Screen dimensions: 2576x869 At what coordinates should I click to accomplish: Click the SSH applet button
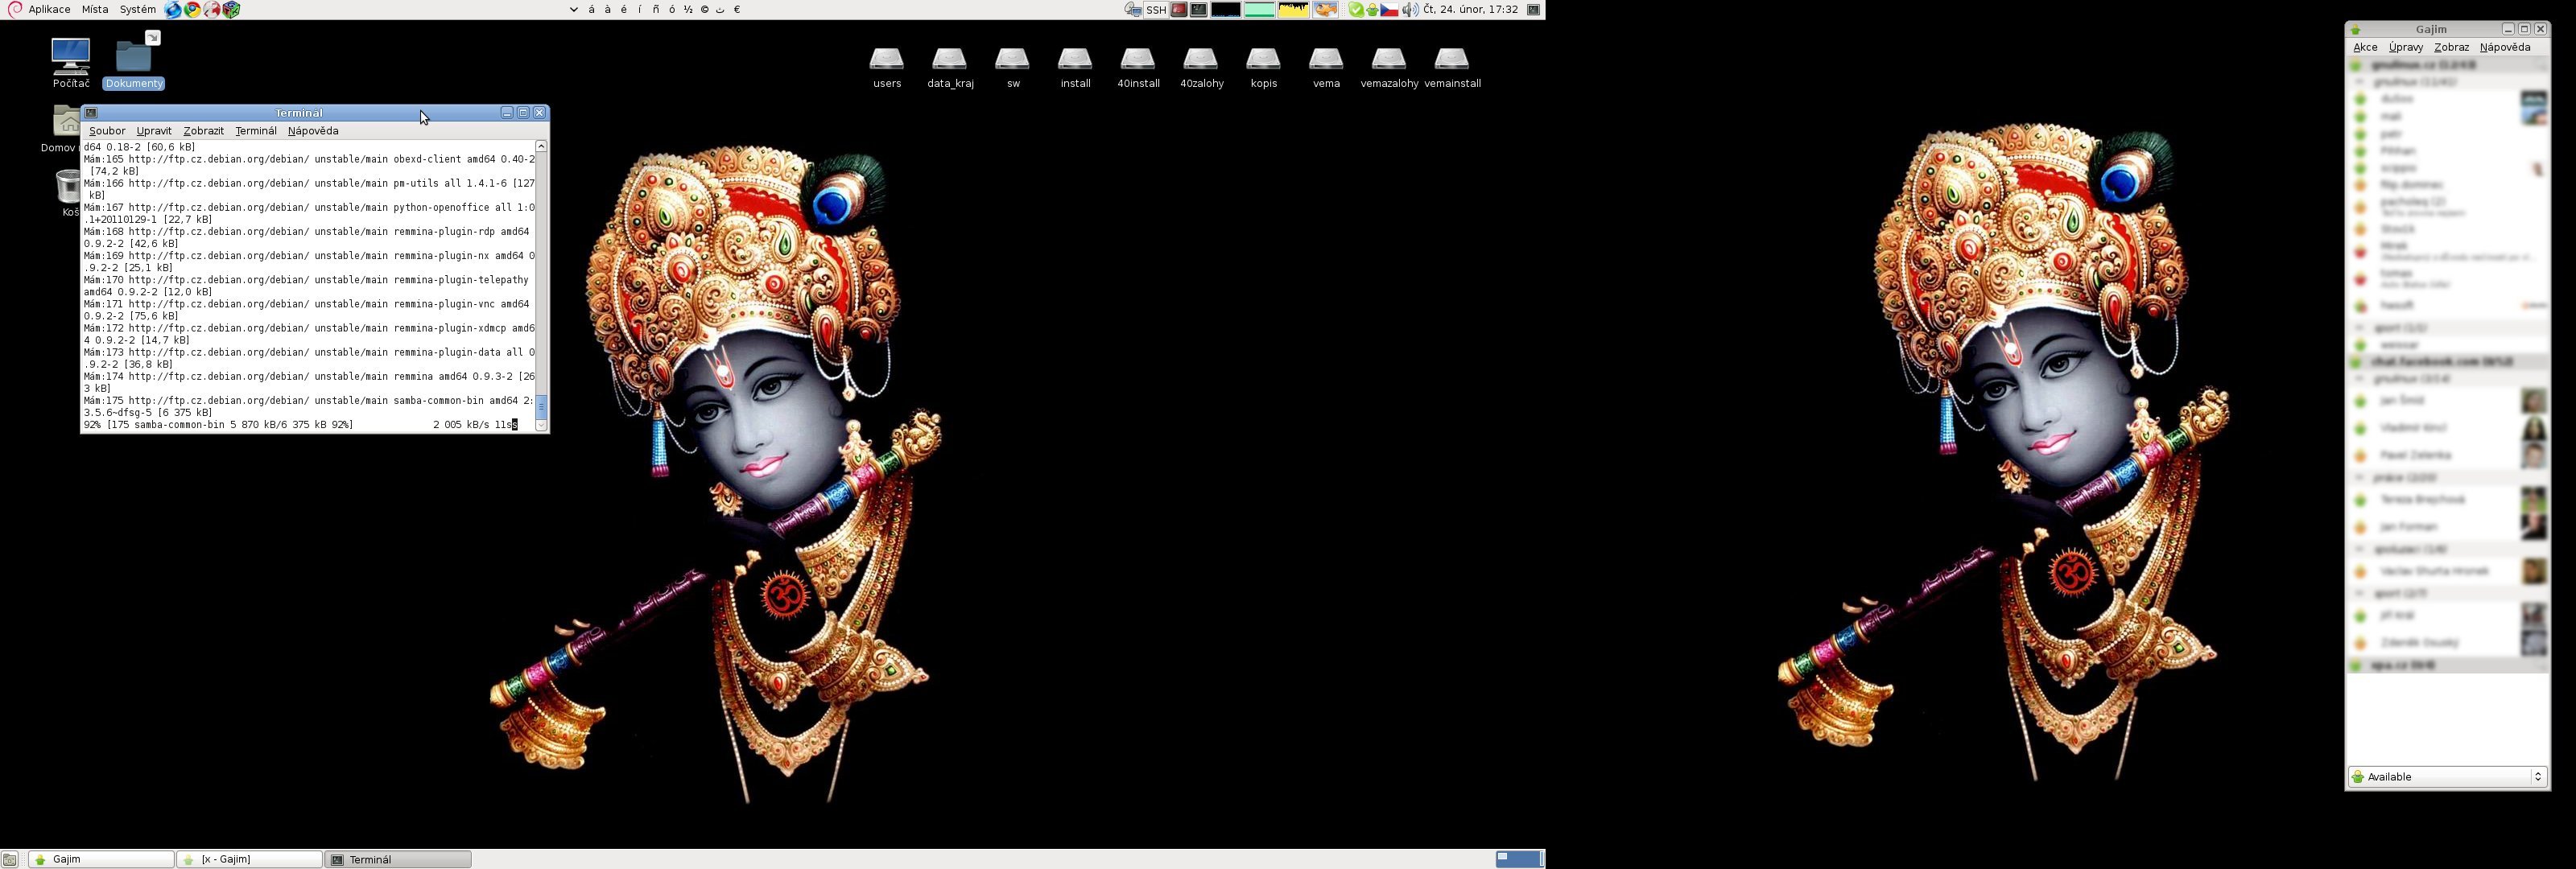point(1156,10)
